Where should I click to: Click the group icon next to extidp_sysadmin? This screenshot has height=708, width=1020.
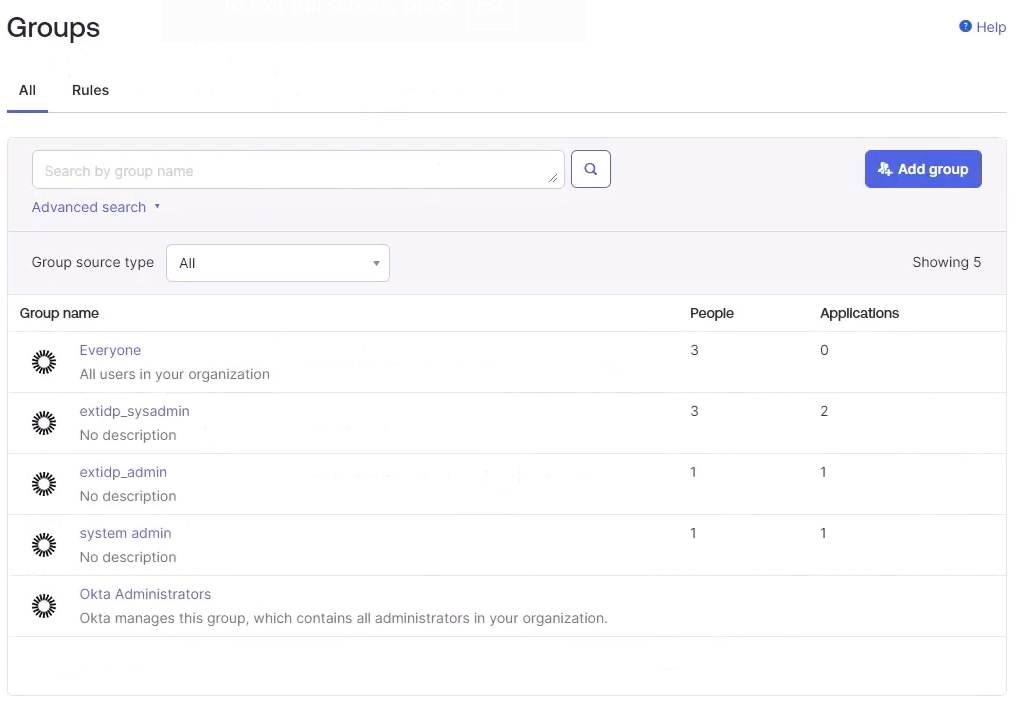pyautogui.click(x=44, y=423)
